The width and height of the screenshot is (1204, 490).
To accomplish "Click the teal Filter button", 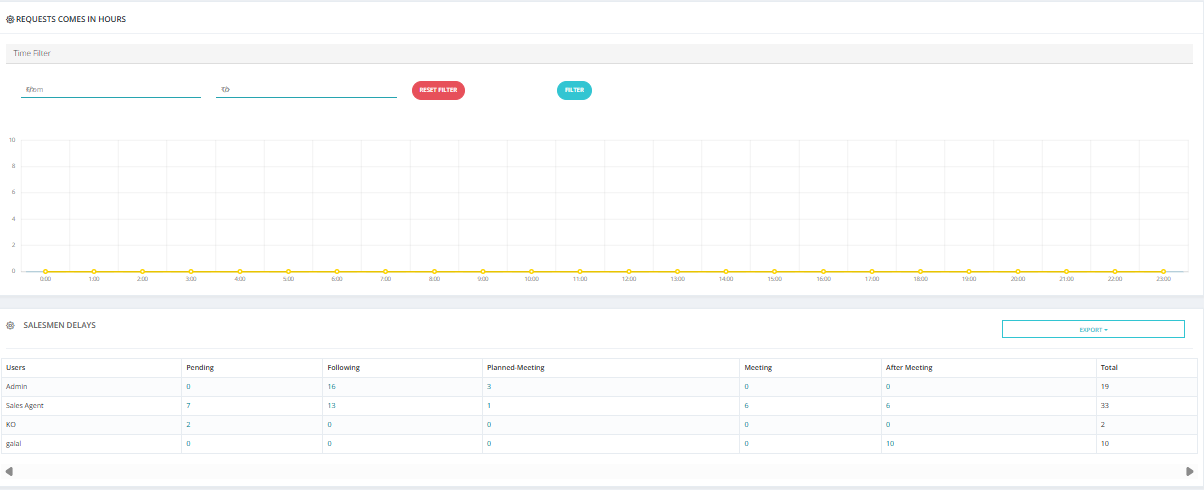I will [x=574, y=90].
